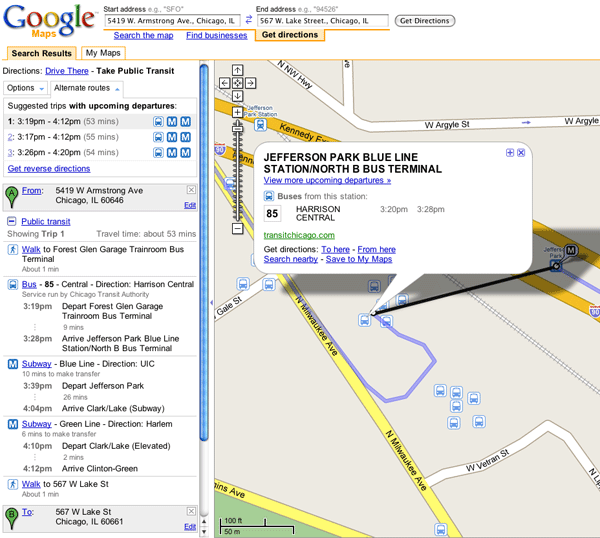Select suggested trip 3 at 3:26pm
Screen dimensions: 600x538
[99, 153]
